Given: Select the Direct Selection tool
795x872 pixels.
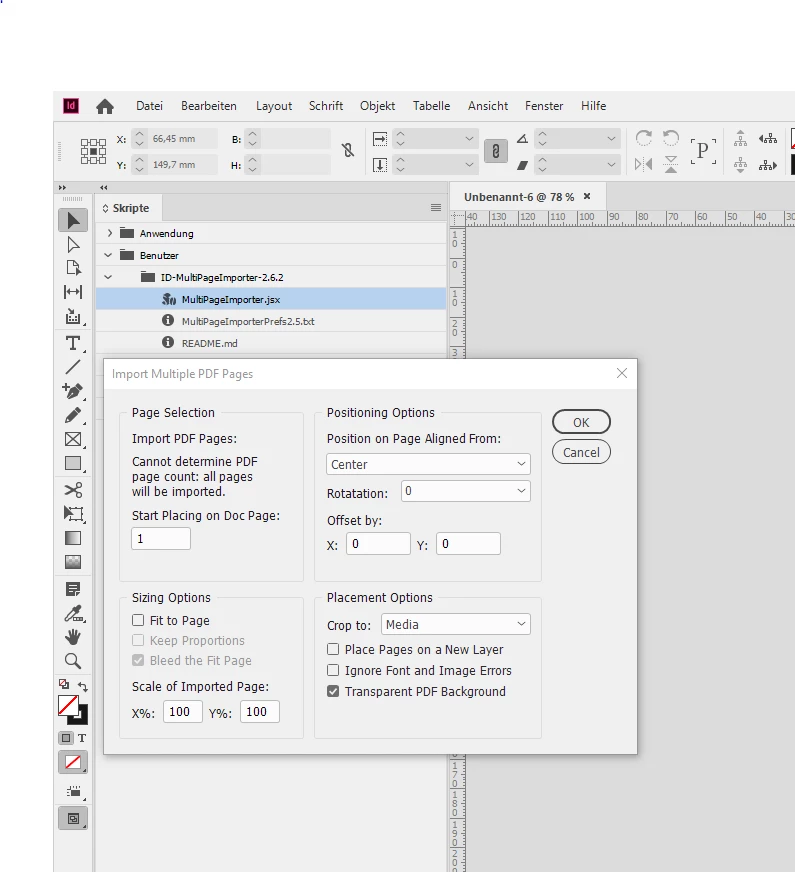Looking at the screenshot, I should [x=73, y=245].
